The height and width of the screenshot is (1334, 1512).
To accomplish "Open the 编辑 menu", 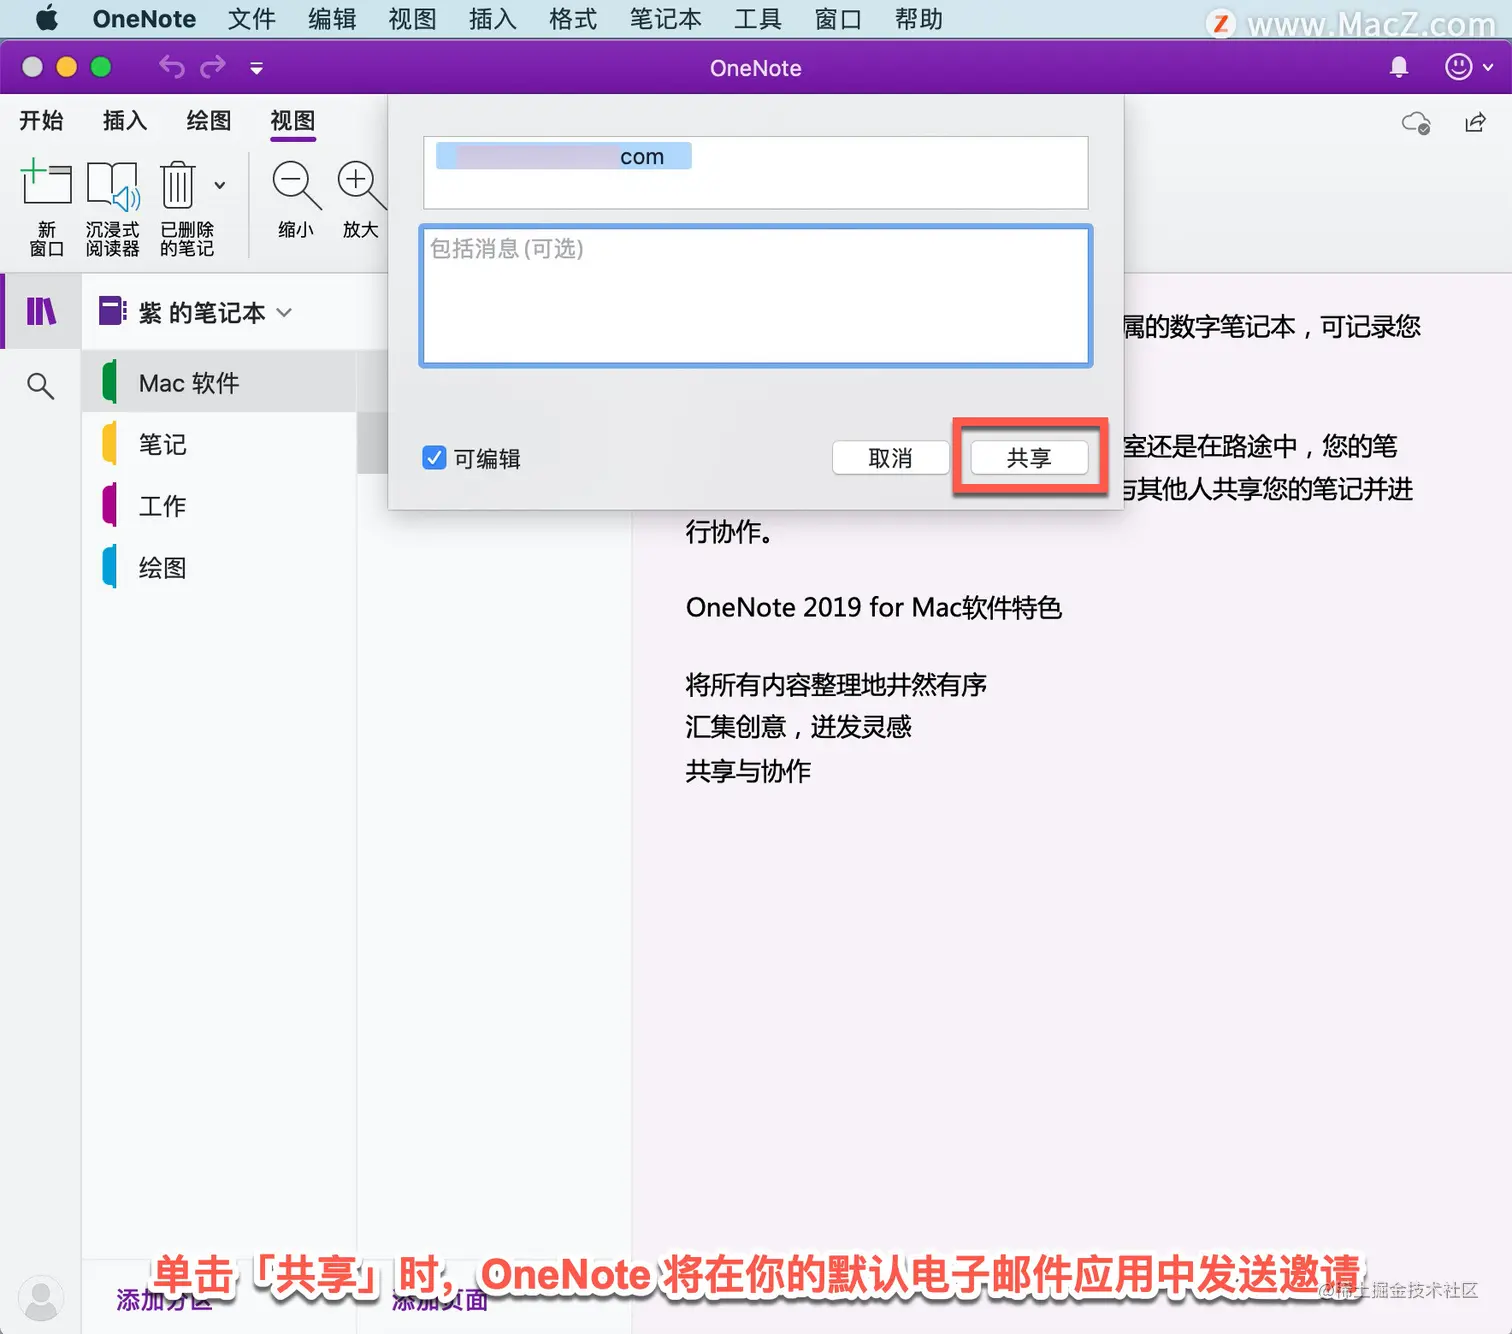I will [x=332, y=19].
